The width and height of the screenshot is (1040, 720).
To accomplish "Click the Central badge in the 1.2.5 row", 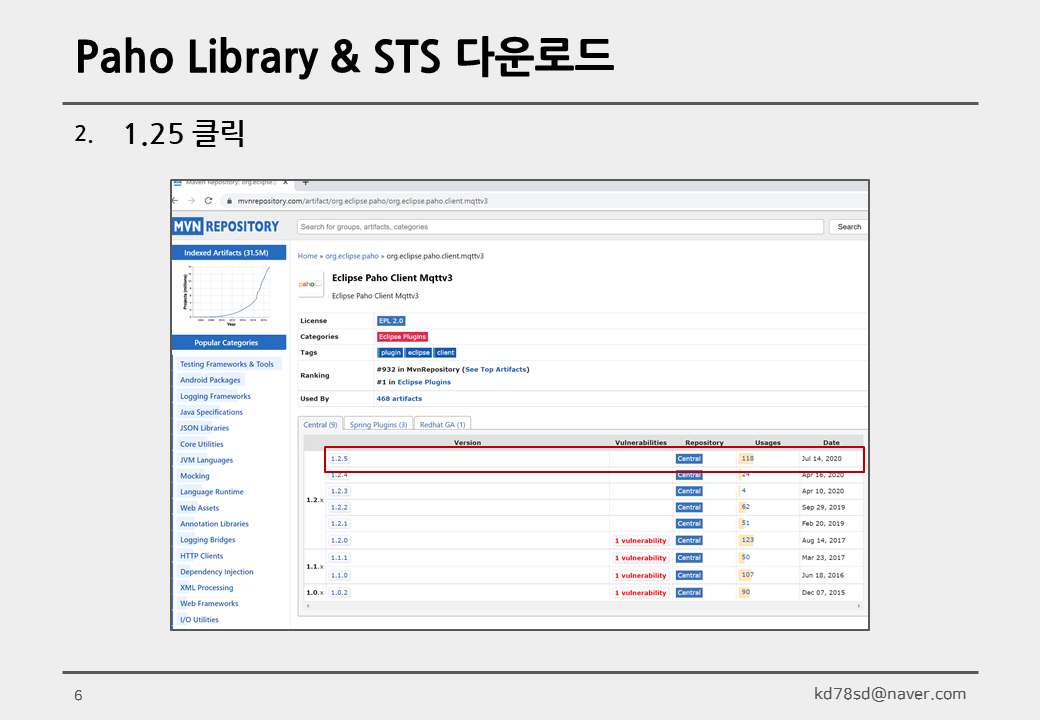I will (689, 459).
